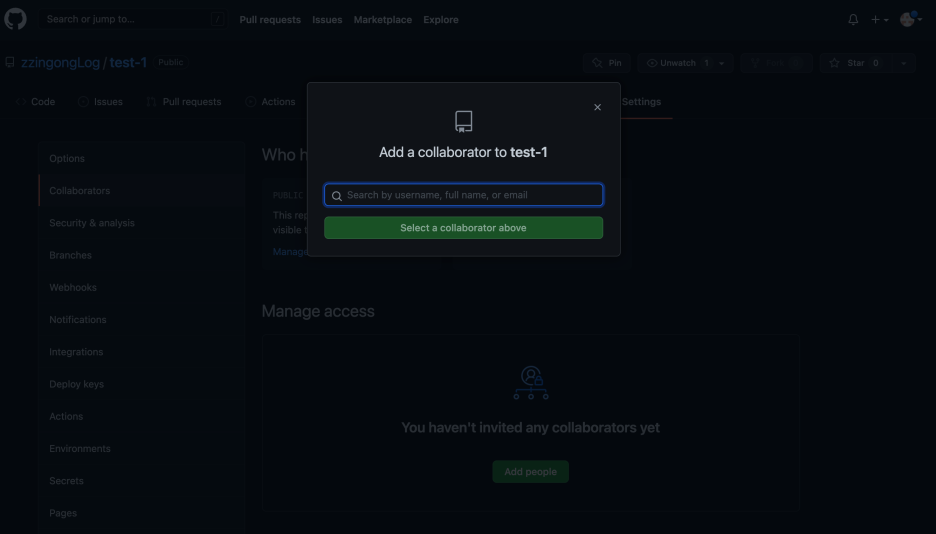
Task: Click the Add people button
Action: (531, 472)
